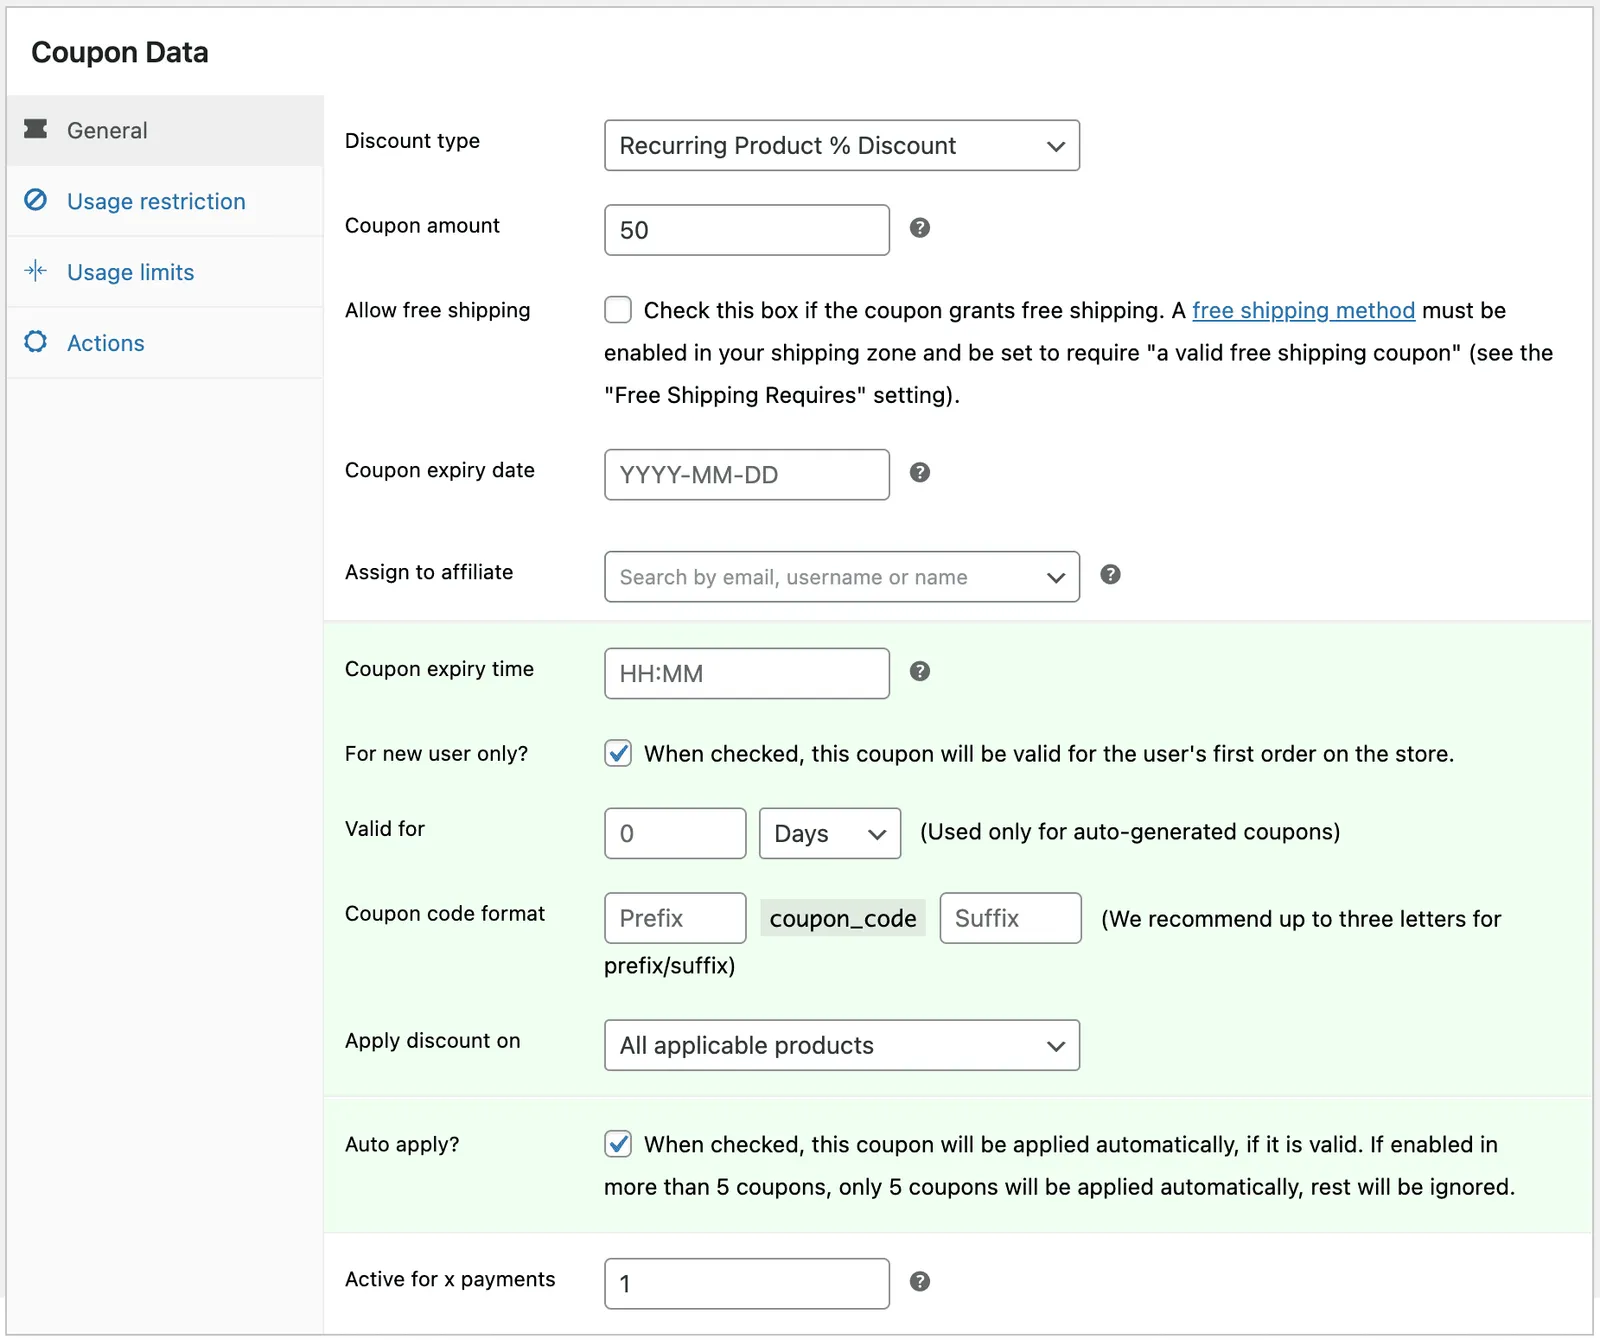Click the Auto apply? label
Viewport: 1600px width, 1340px height.
[x=402, y=1144]
